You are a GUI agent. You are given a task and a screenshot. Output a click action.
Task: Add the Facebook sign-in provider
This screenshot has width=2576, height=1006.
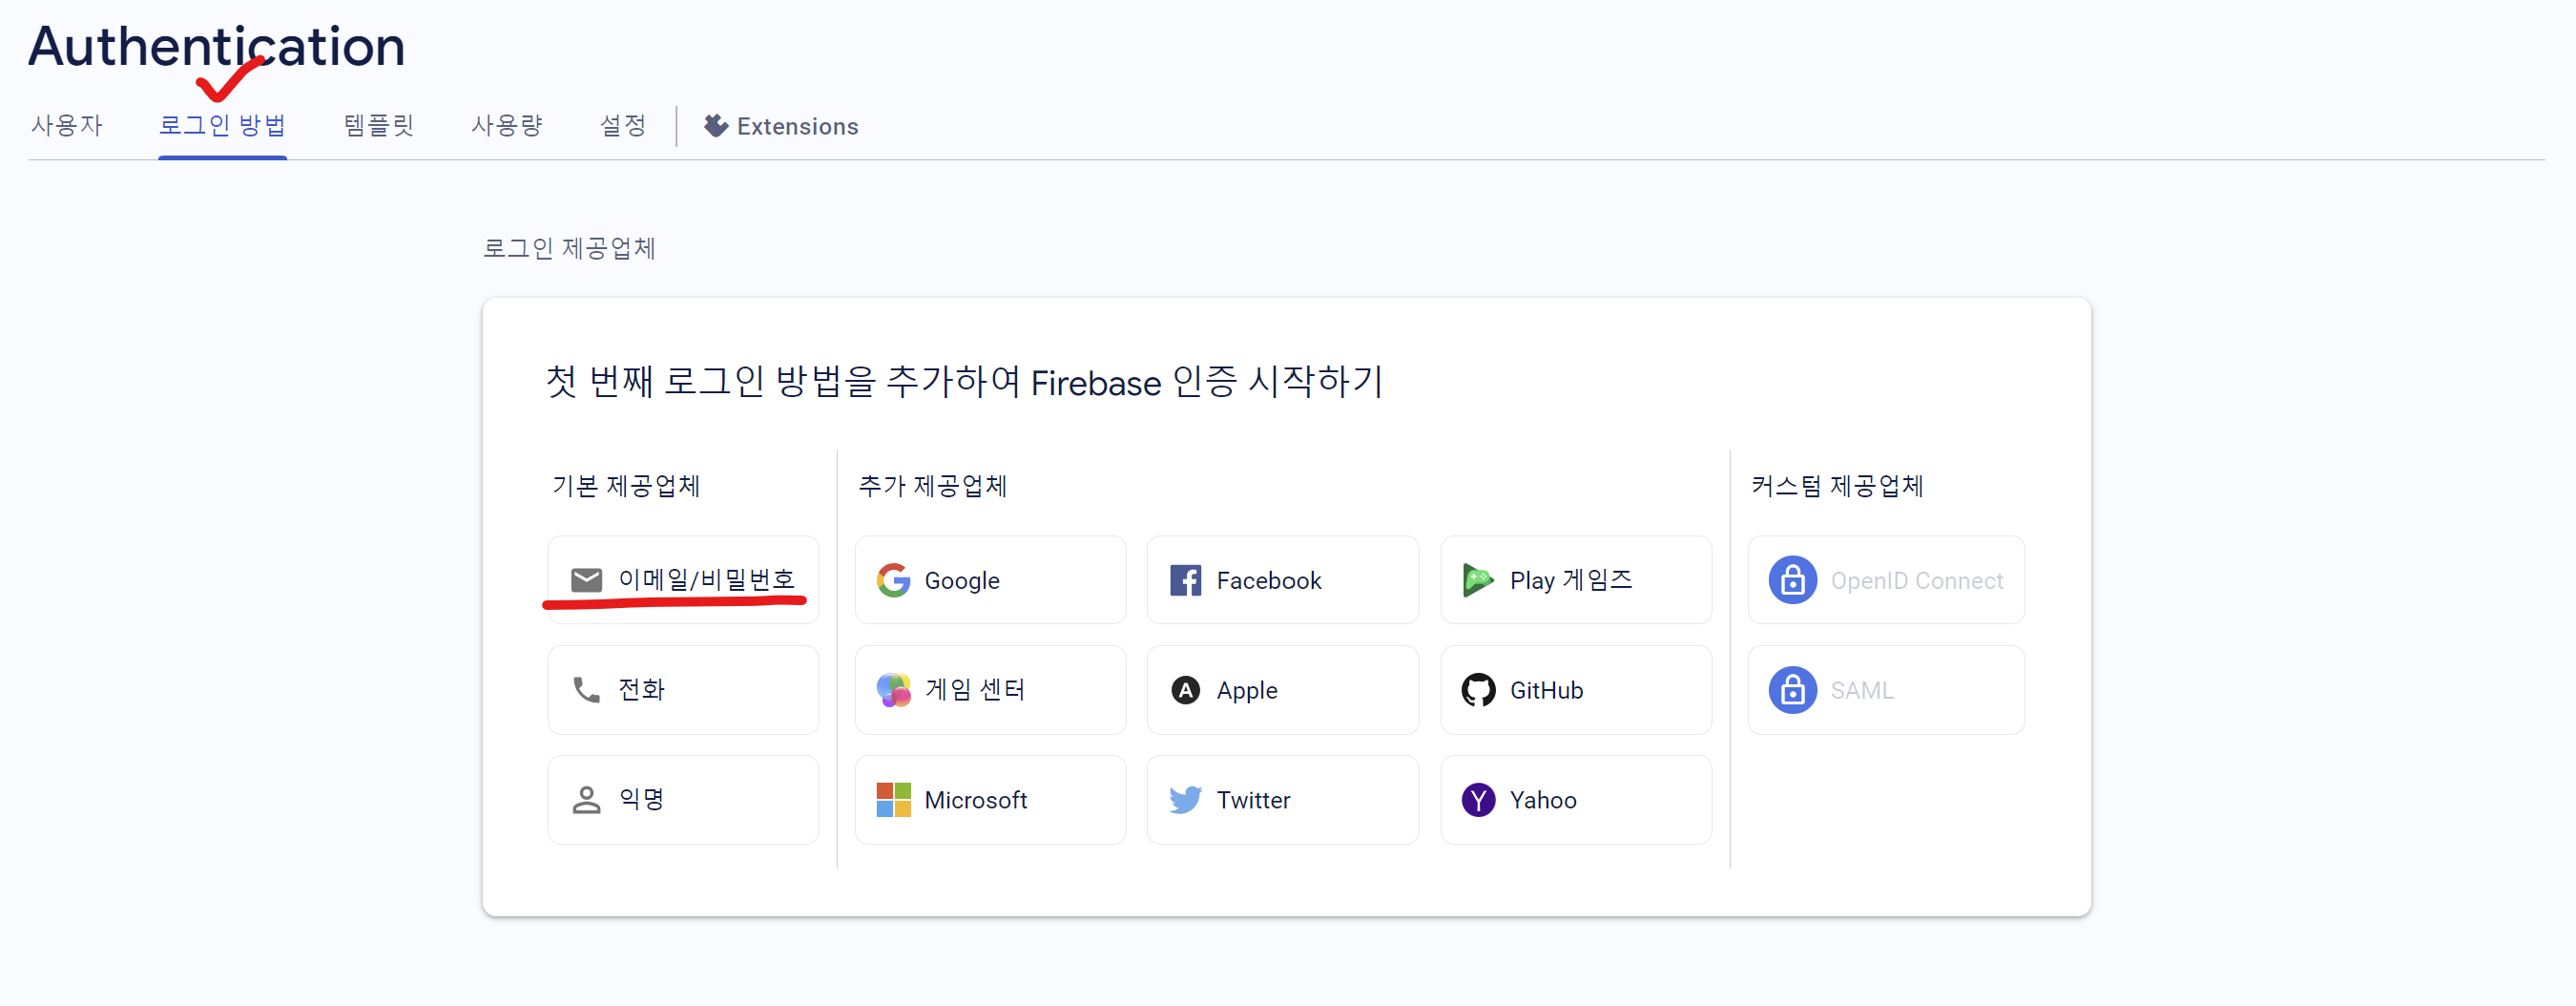pos(1283,580)
